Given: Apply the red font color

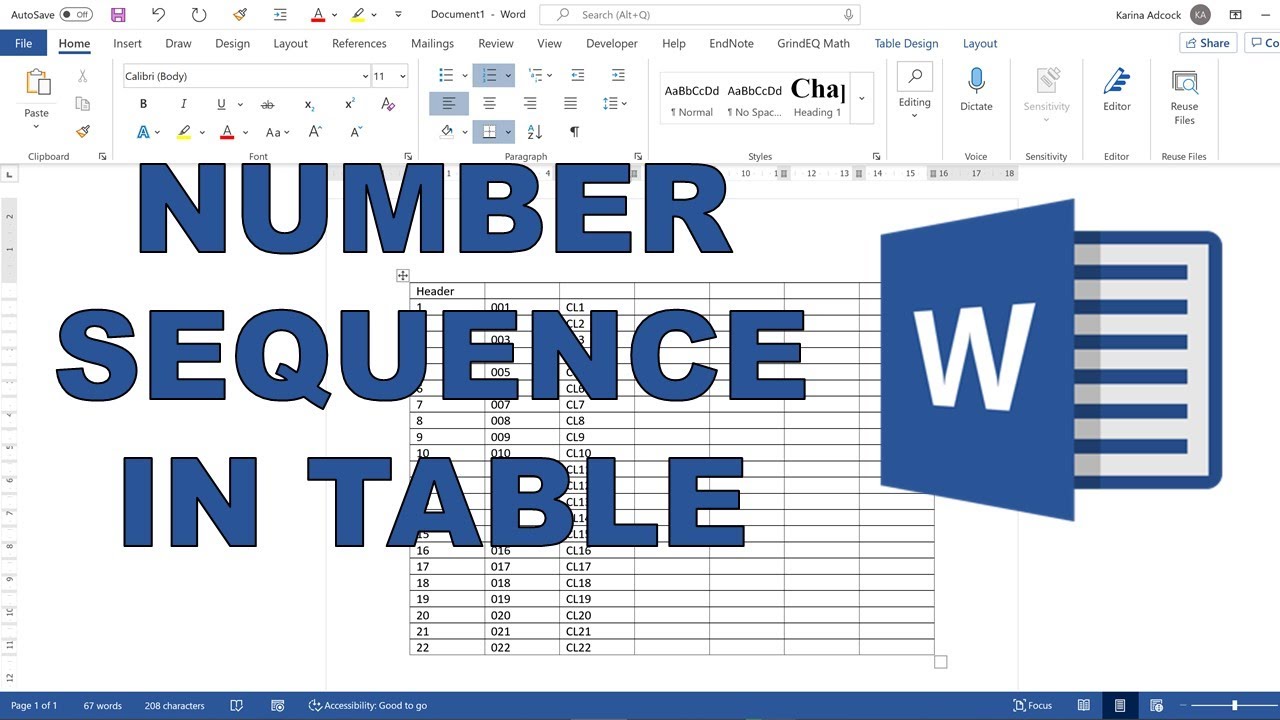Looking at the screenshot, I should [x=227, y=131].
